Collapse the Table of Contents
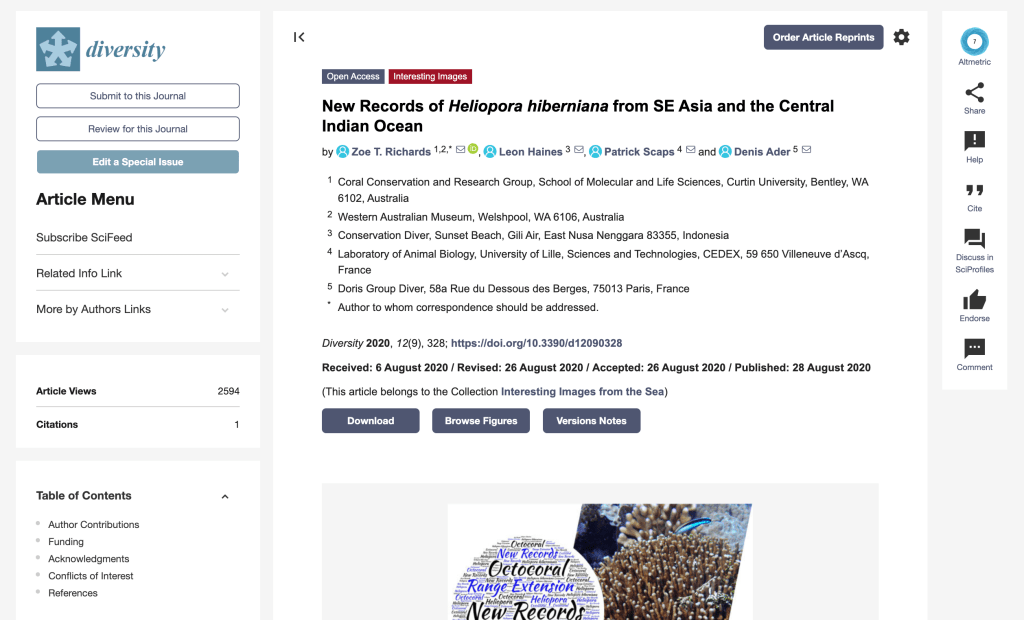The width and height of the screenshot is (1024, 620). [x=225, y=496]
